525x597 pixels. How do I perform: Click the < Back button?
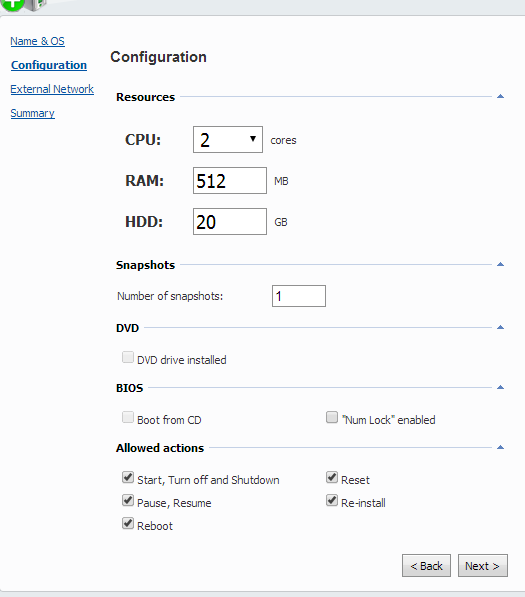click(x=426, y=566)
